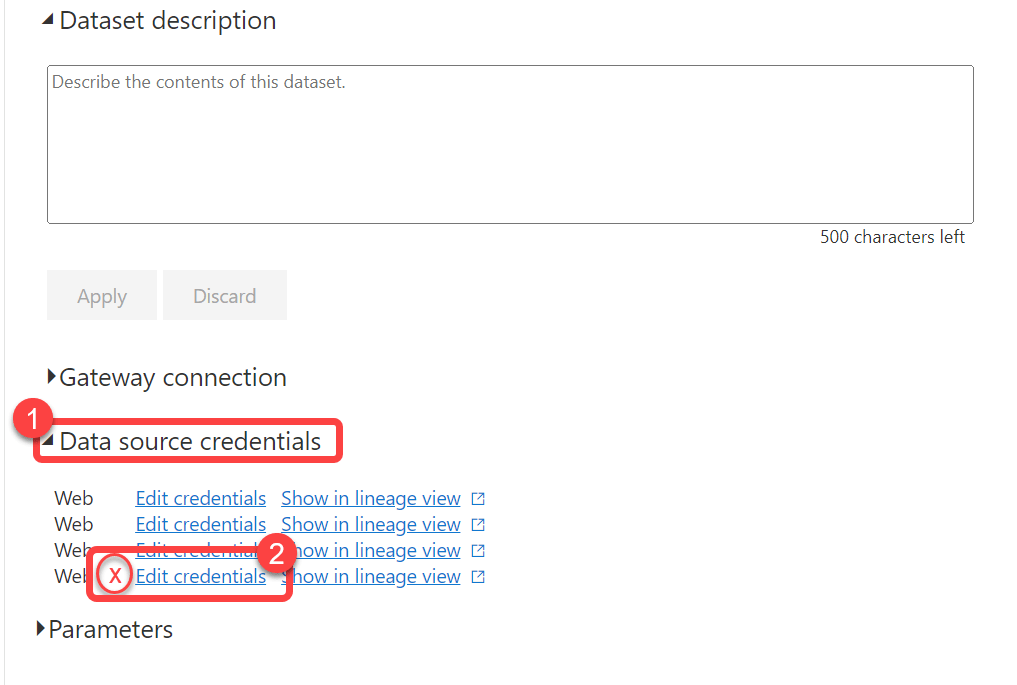This screenshot has height=685, width=1017.
Task: Collapse the Data source credentials section
Action: 48,441
